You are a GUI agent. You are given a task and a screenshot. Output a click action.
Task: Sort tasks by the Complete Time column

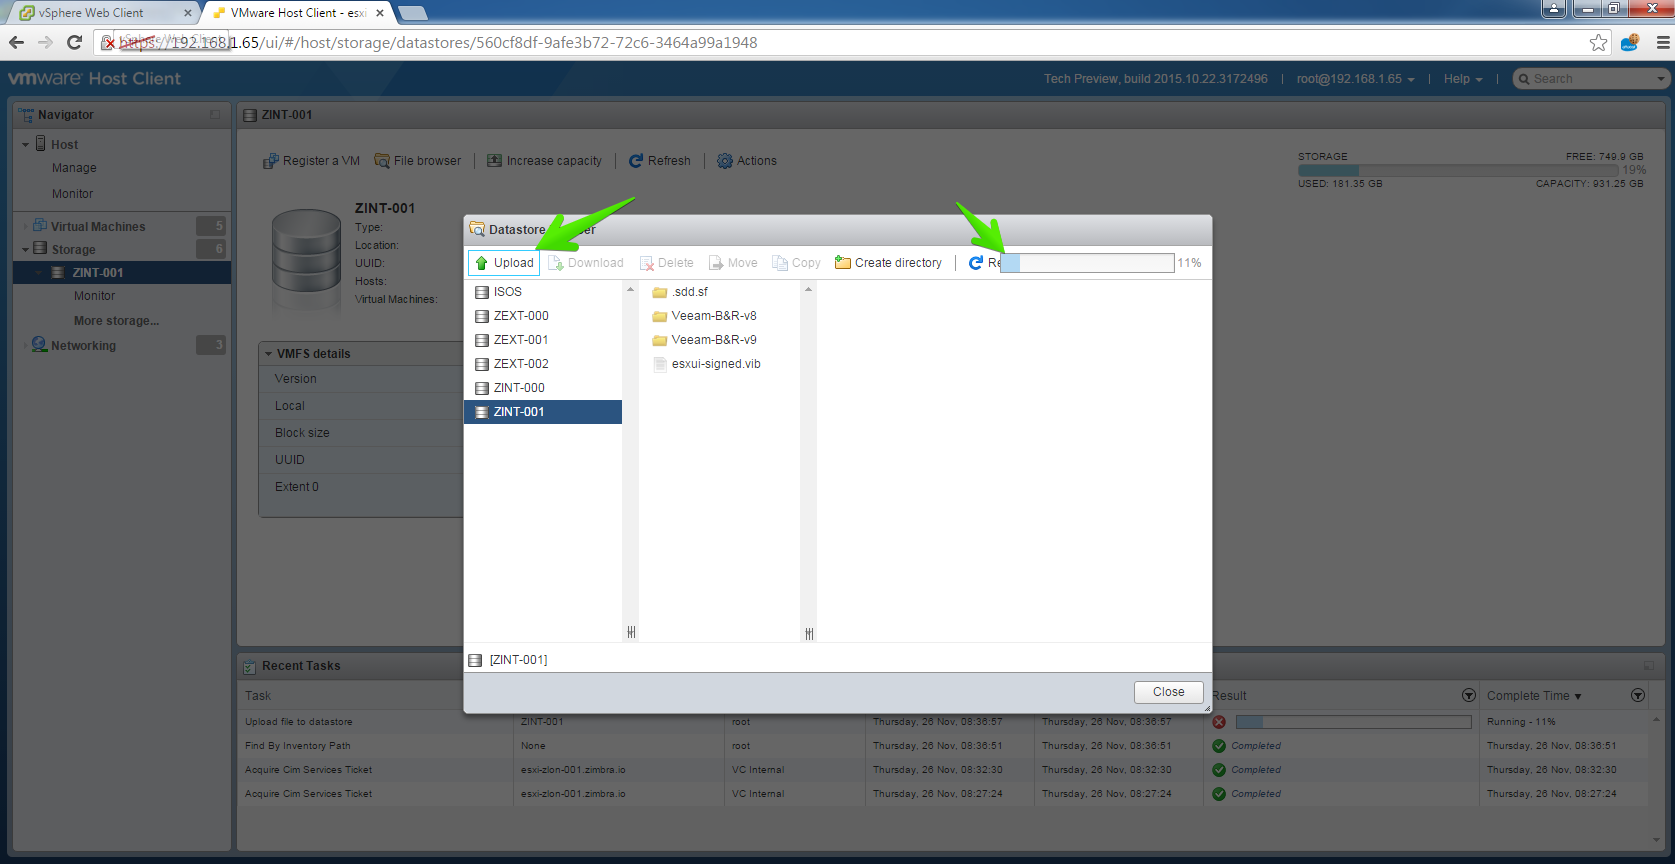click(1533, 696)
